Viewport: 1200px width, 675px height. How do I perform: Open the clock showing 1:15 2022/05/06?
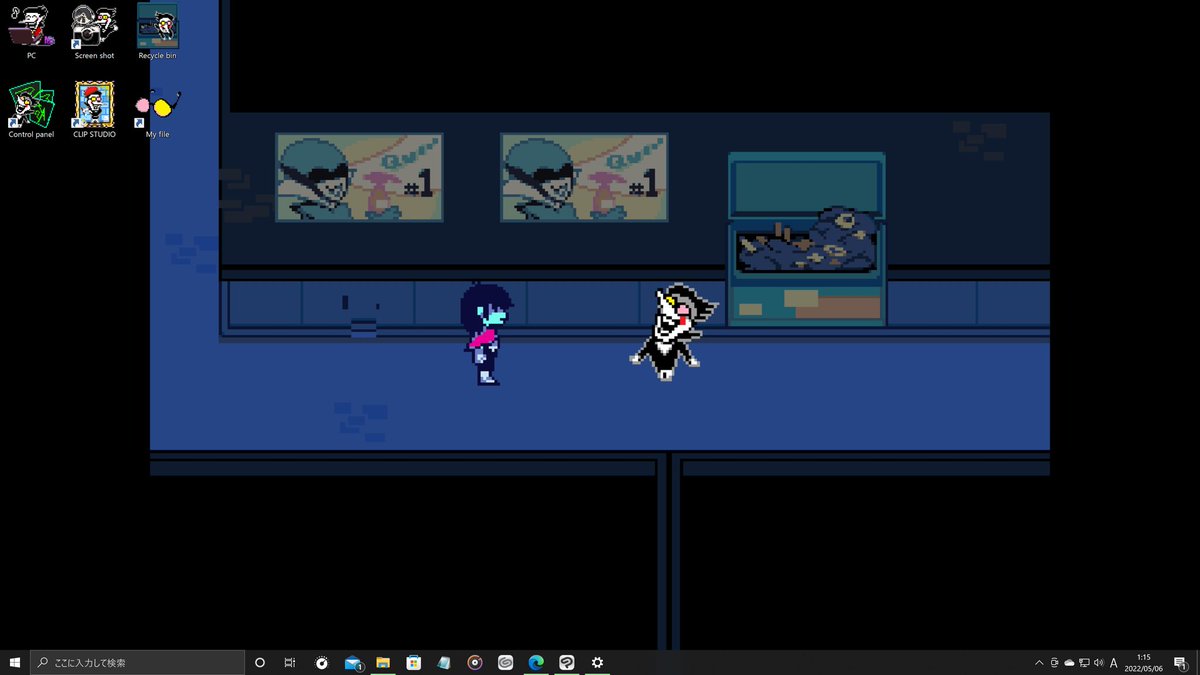pos(1143,662)
